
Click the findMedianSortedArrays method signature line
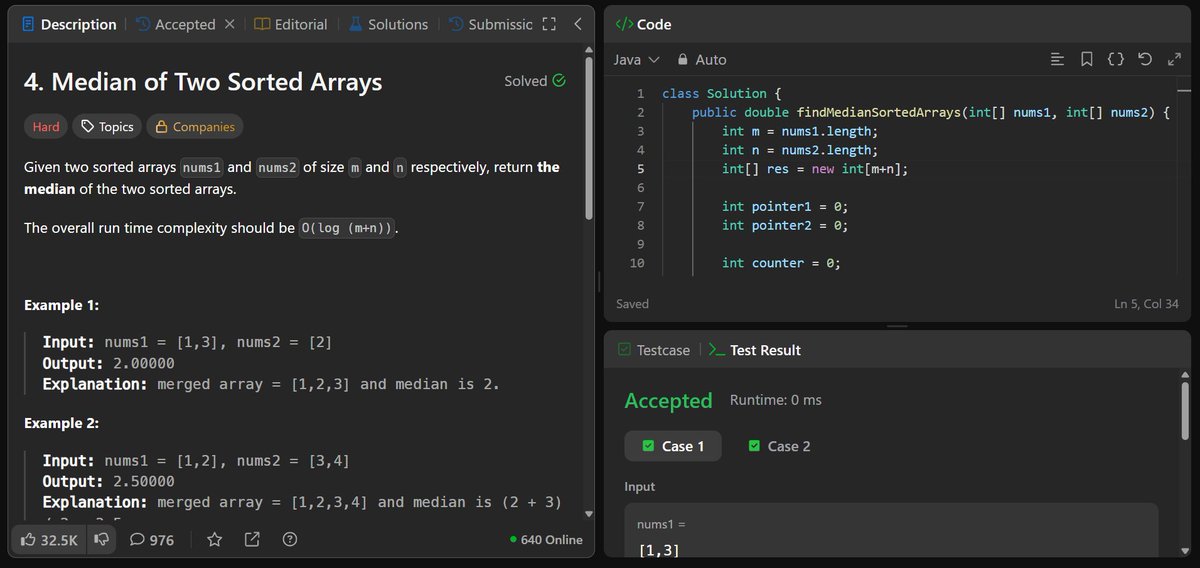pyautogui.click(x=930, y=112)
